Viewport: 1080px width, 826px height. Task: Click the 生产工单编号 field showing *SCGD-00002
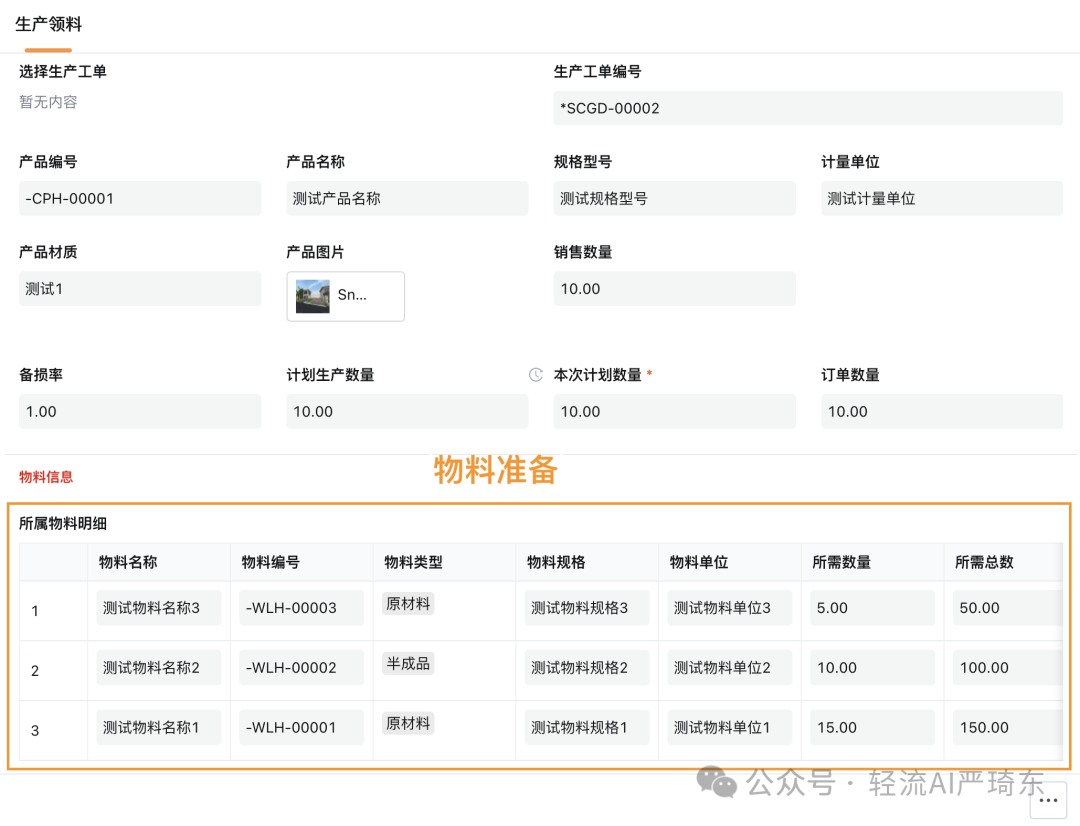click(808, 108)
